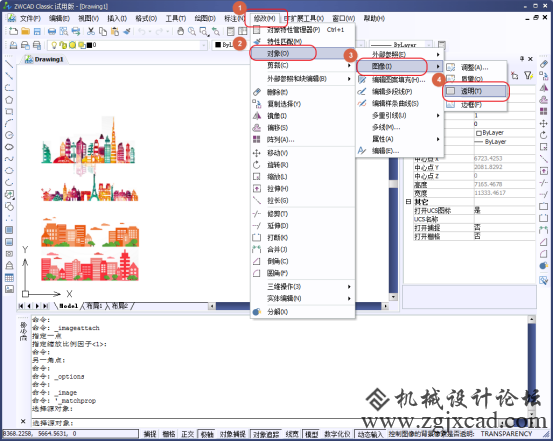
Task: Click the Move icon in right toolbar
Action: tap(543, 123)
